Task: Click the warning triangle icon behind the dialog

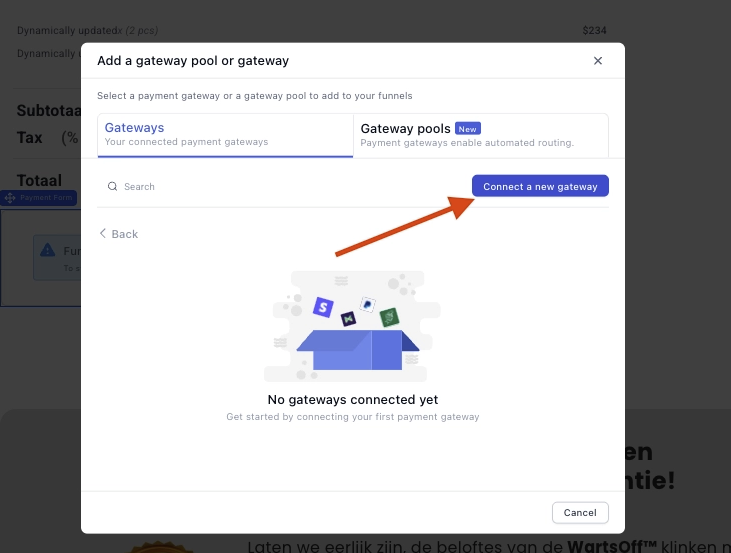Action: [47, 252]
